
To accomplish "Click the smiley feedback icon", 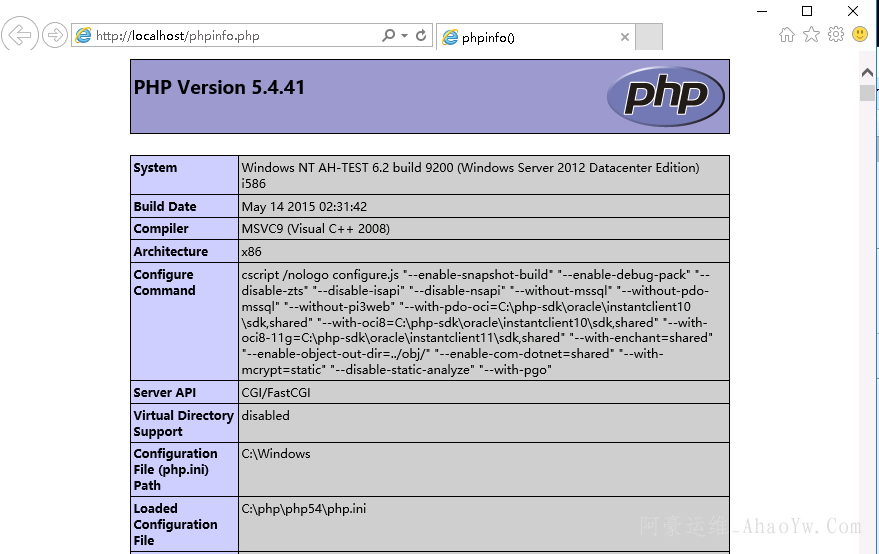I will pyautogui.click(x=860, y=35).
